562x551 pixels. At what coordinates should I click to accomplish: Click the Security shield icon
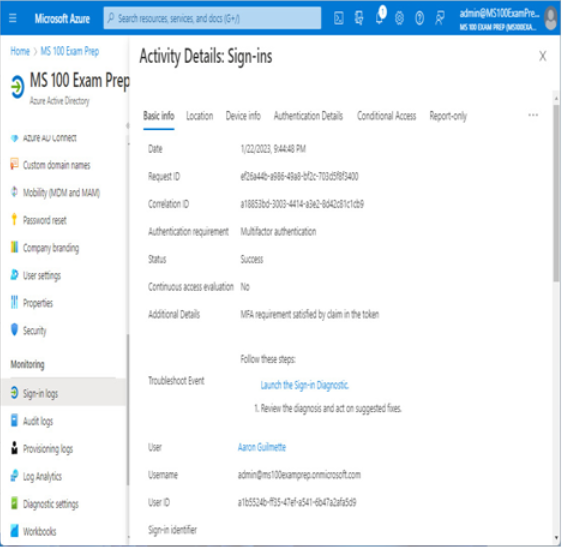point(14,330)
